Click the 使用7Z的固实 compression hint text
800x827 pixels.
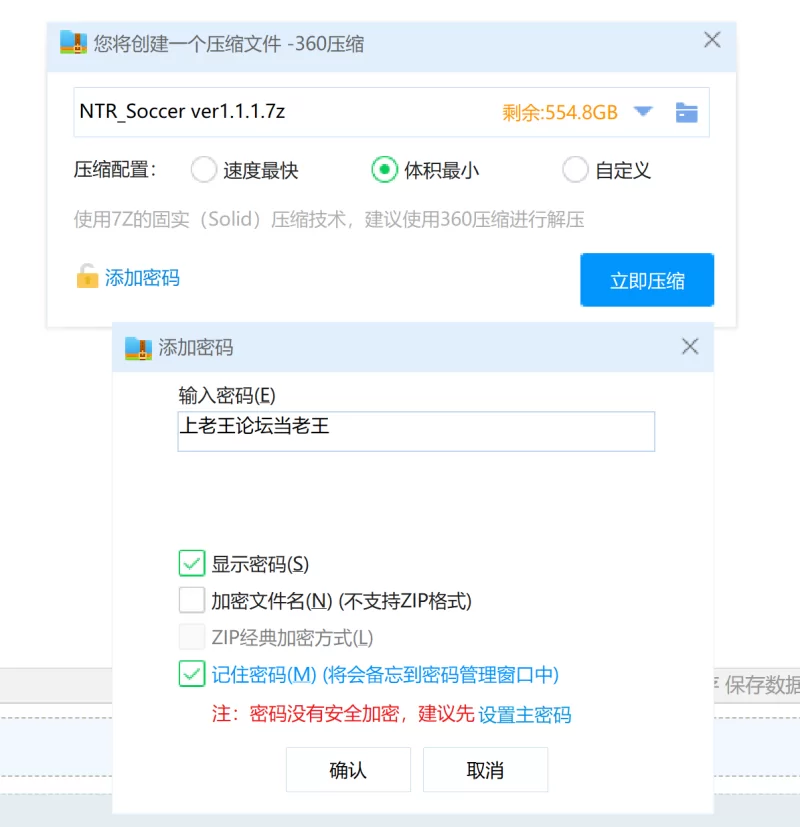tap(329, 219)
